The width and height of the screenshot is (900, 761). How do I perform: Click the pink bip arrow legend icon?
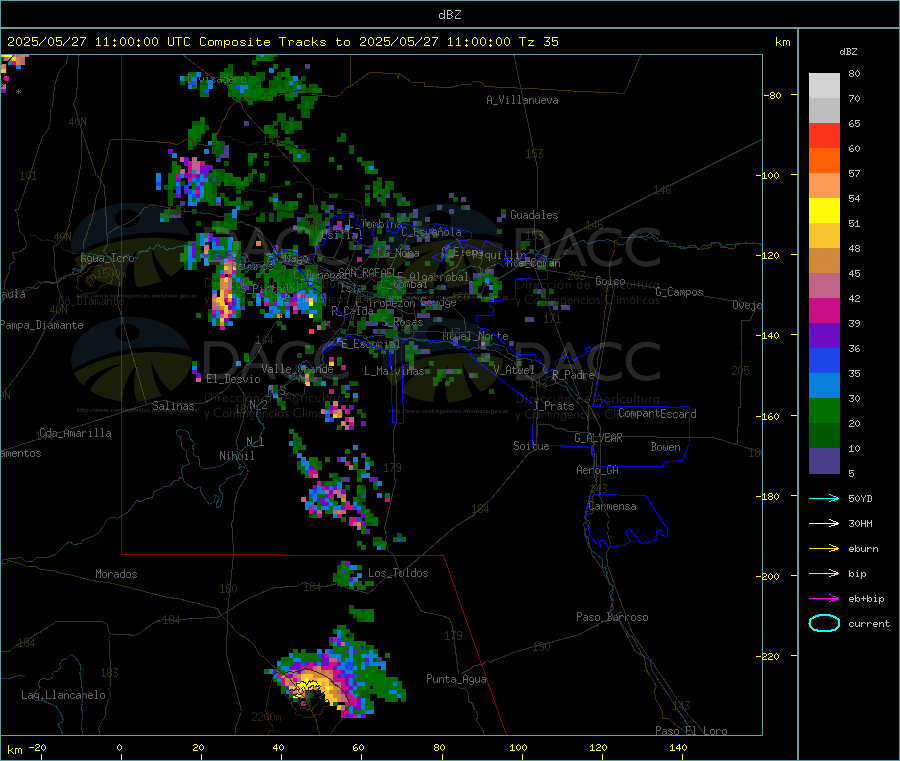click(x=824, y=573)
